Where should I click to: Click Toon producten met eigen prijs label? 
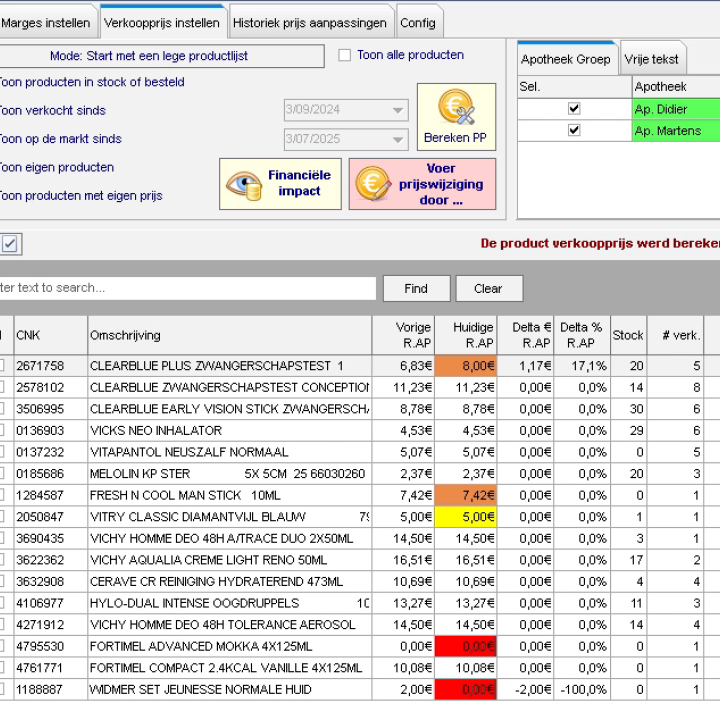(81, 196)
